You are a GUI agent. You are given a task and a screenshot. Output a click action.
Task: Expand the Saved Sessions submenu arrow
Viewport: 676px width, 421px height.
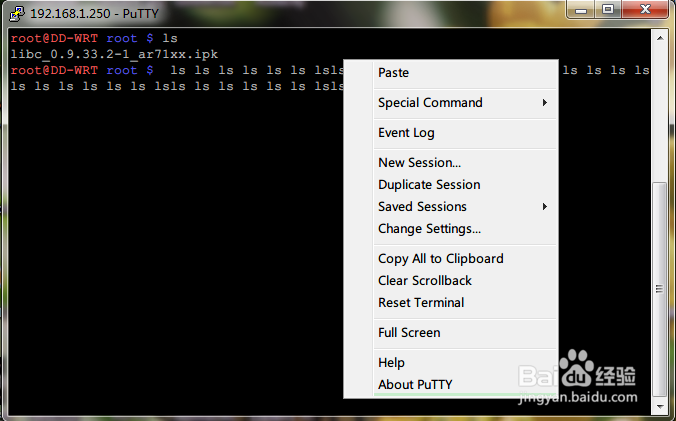545,206
